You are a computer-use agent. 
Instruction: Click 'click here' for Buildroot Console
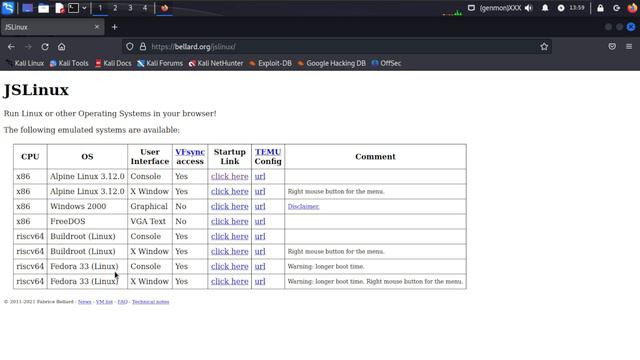[x=229, y=236]
